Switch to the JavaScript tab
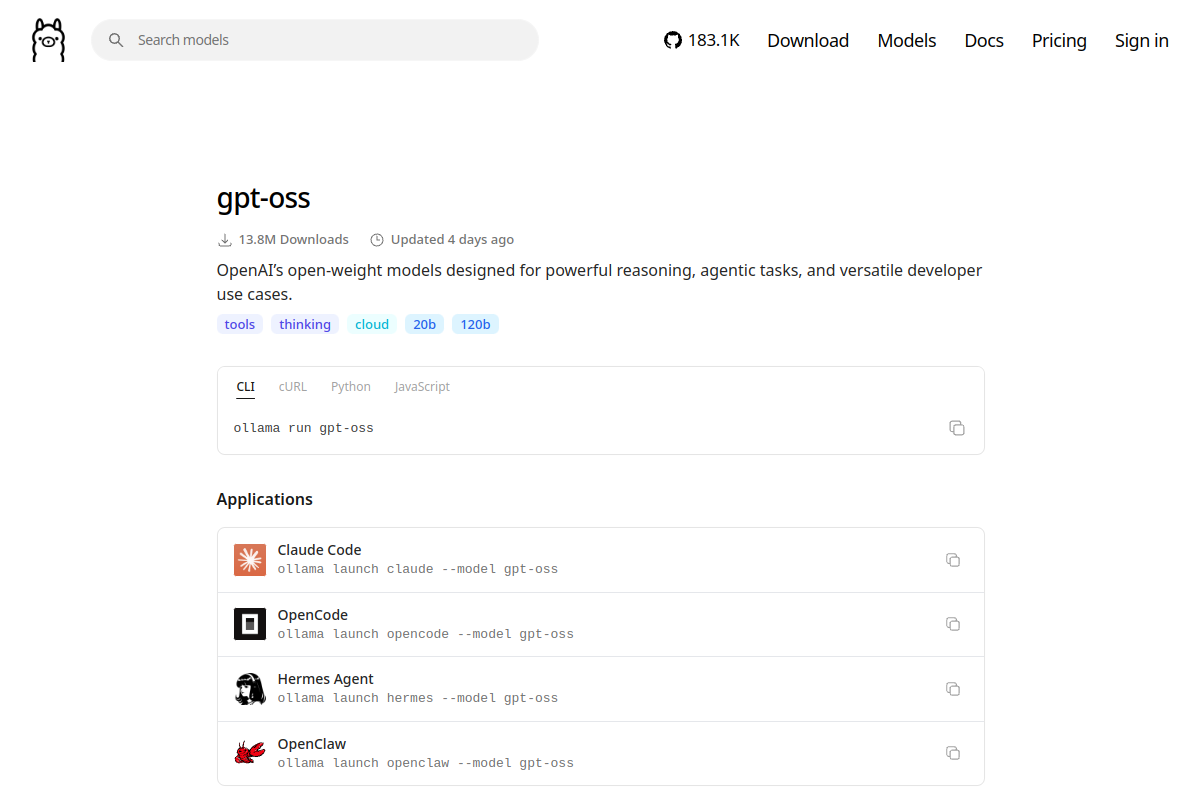 [422, 387]
